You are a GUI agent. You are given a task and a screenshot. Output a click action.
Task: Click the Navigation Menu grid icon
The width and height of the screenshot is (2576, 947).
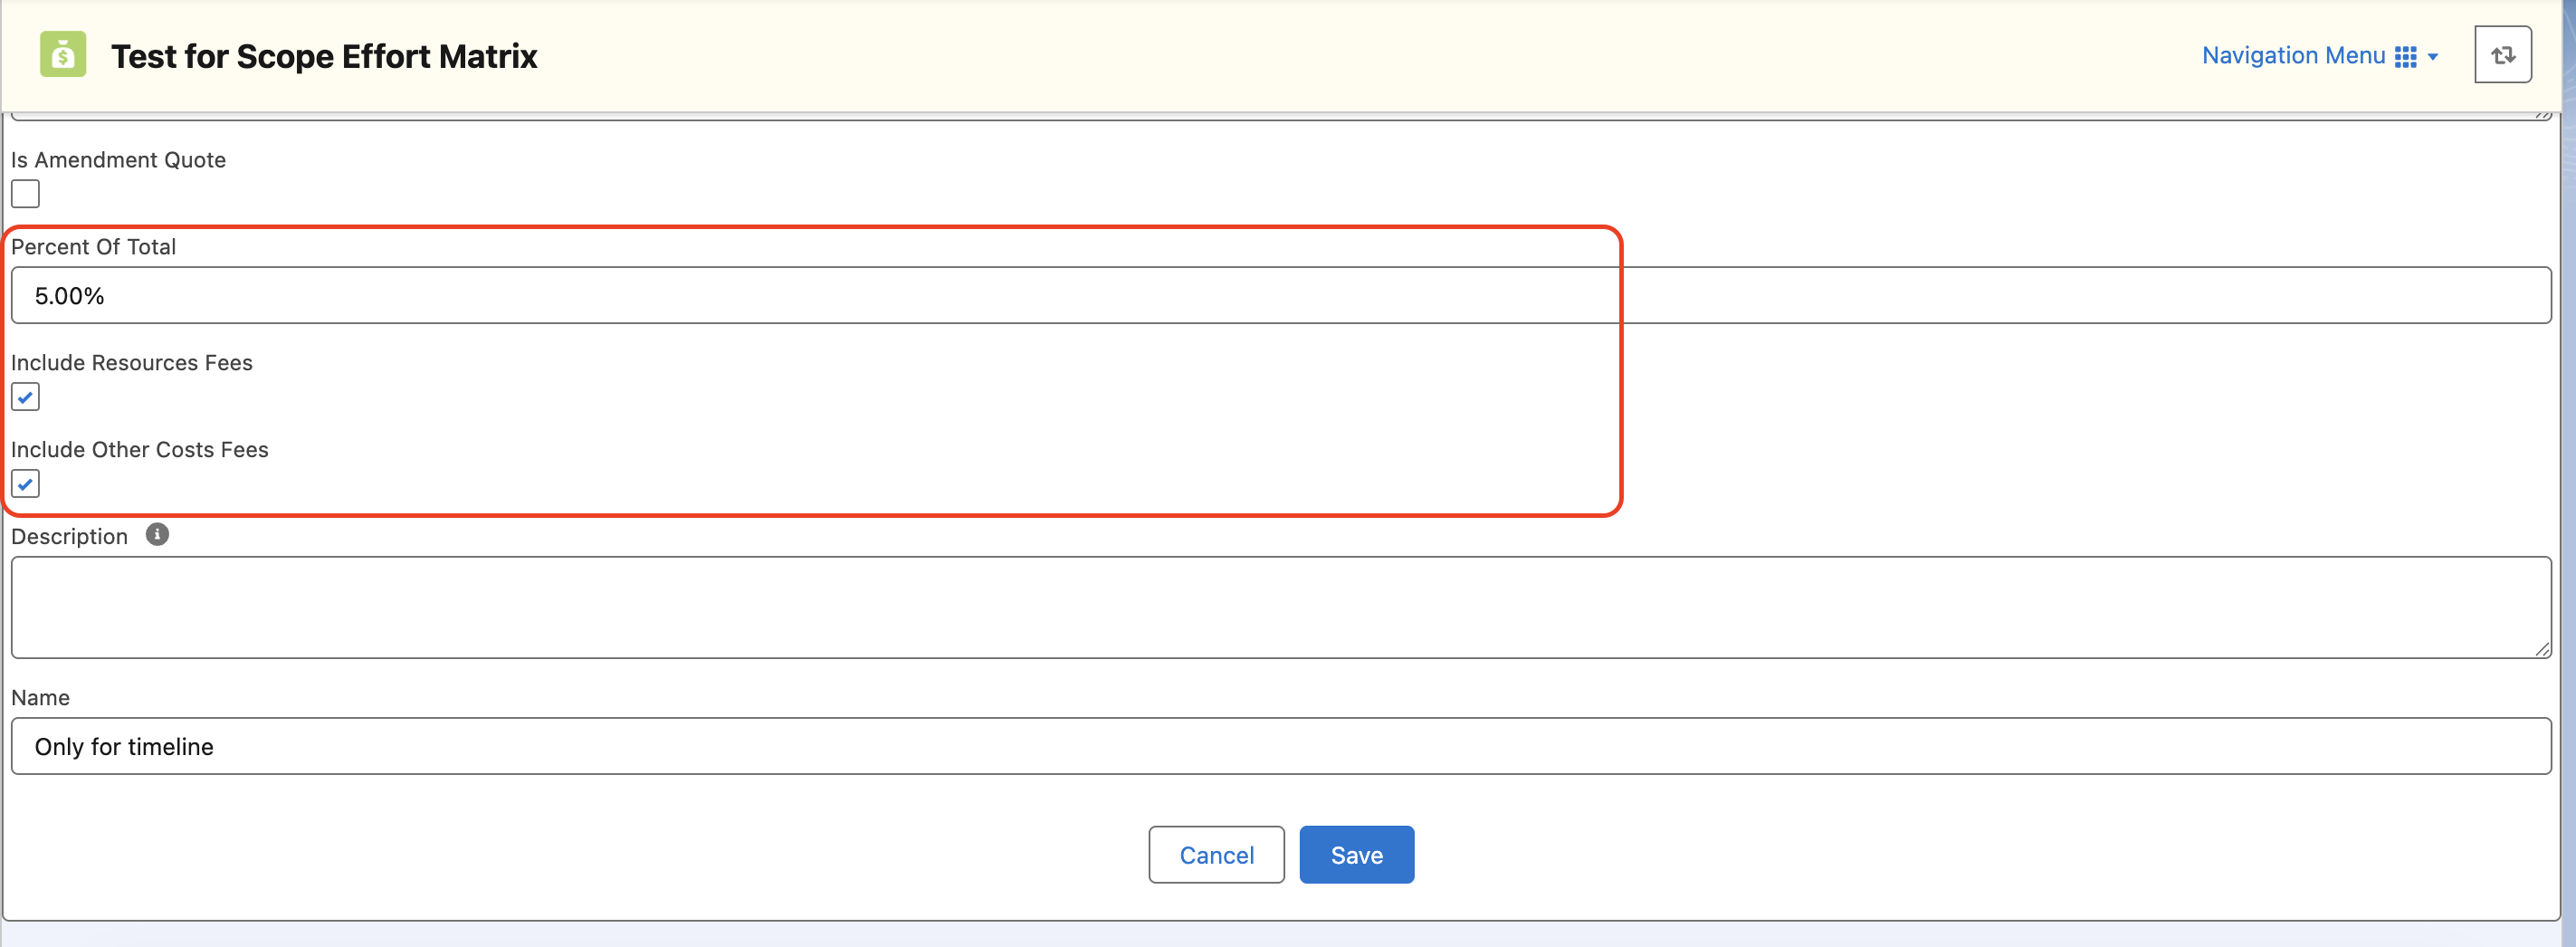click(2405, 56)
